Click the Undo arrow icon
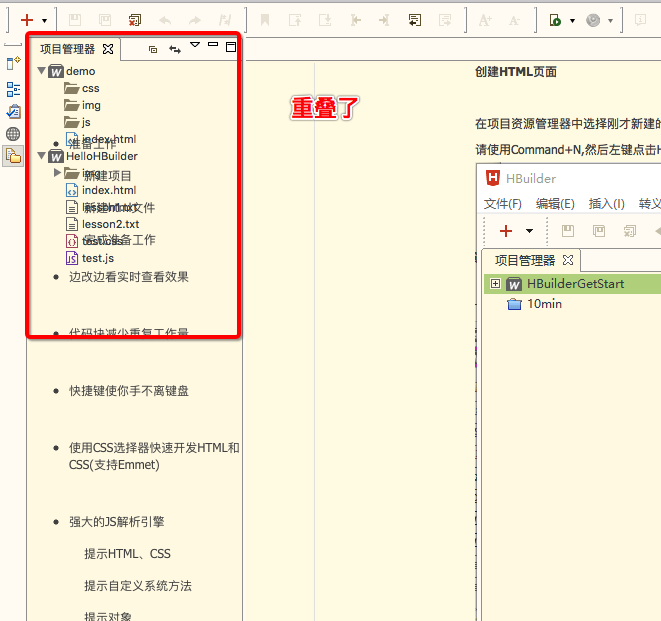The height and width of the screenshot is (621, 661). tap(165, 20)
